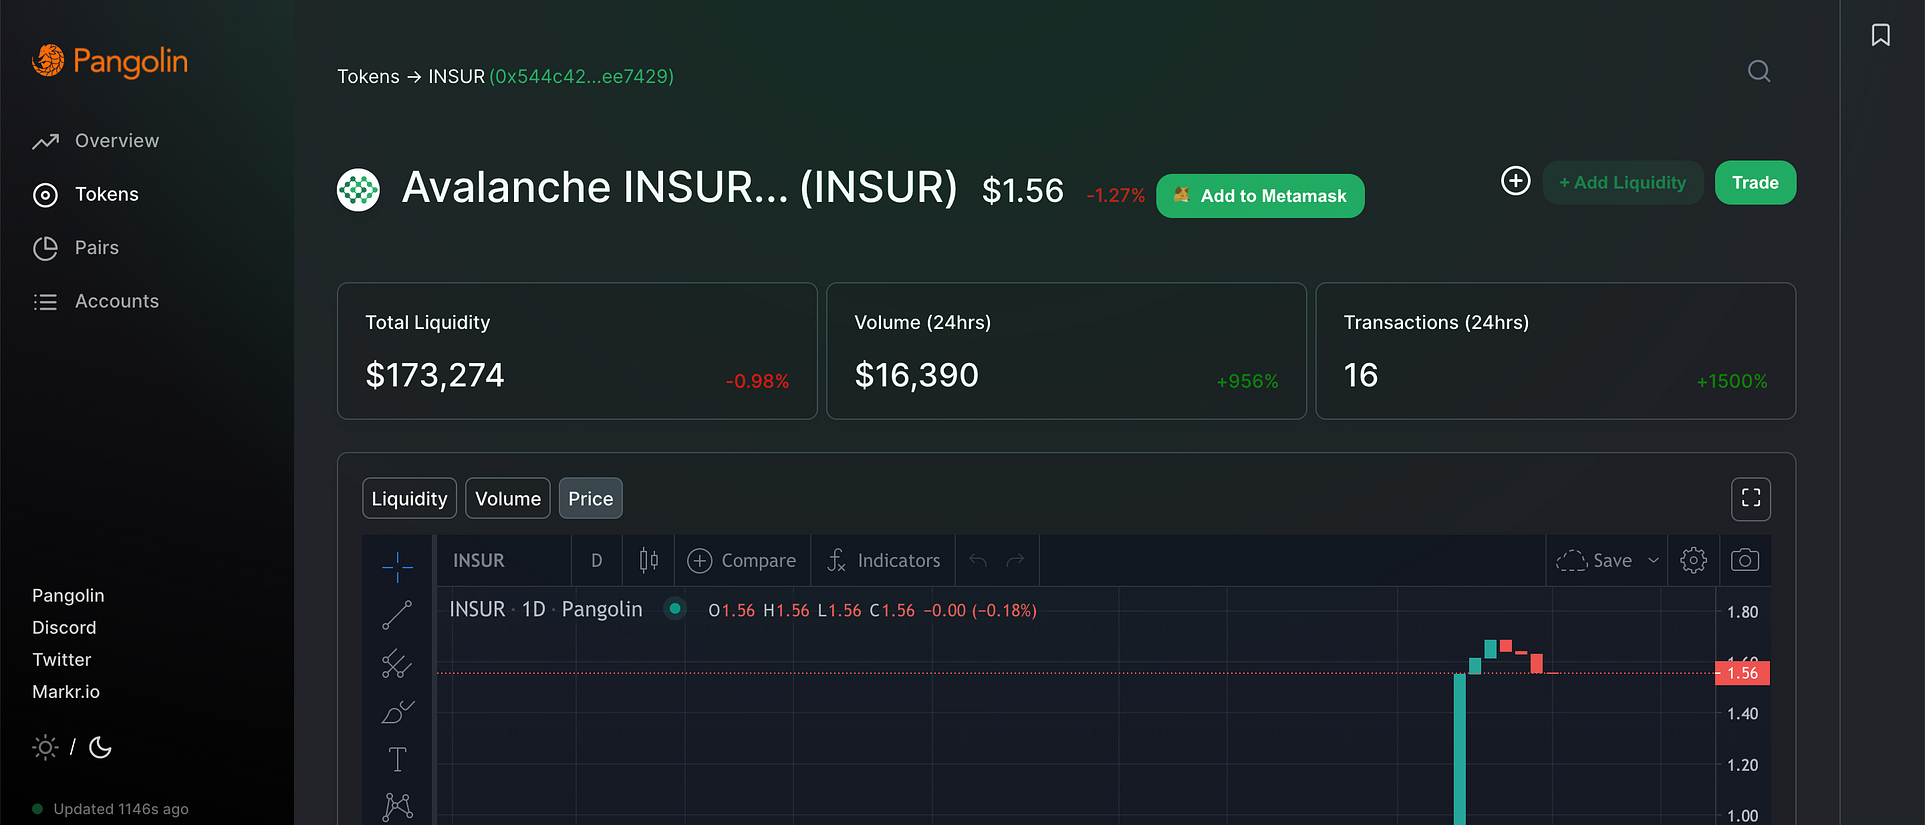Viewport: 1925px width, 825px height.
Task: Click the Compare button in chart toolbar
Action: 742,561
